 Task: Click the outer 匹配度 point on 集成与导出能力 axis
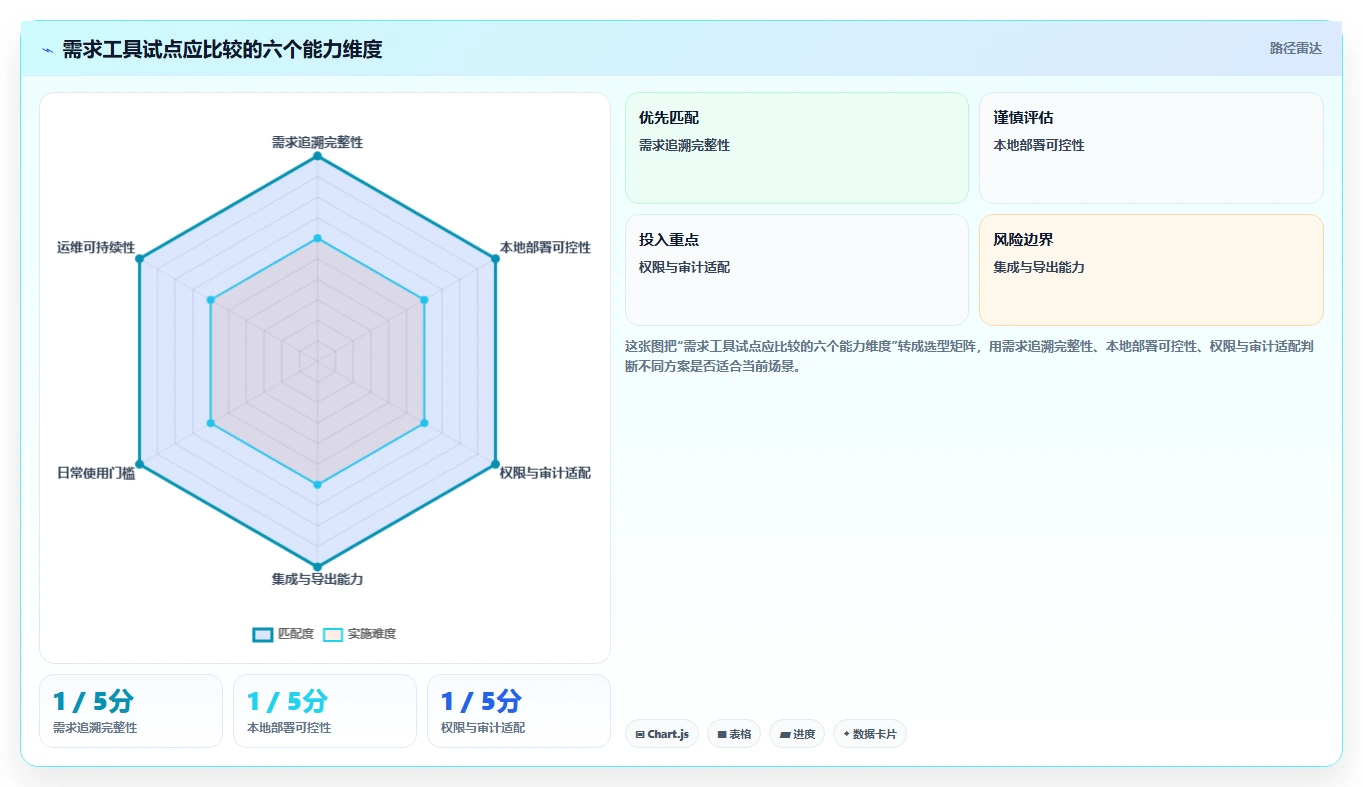[317, 567]
